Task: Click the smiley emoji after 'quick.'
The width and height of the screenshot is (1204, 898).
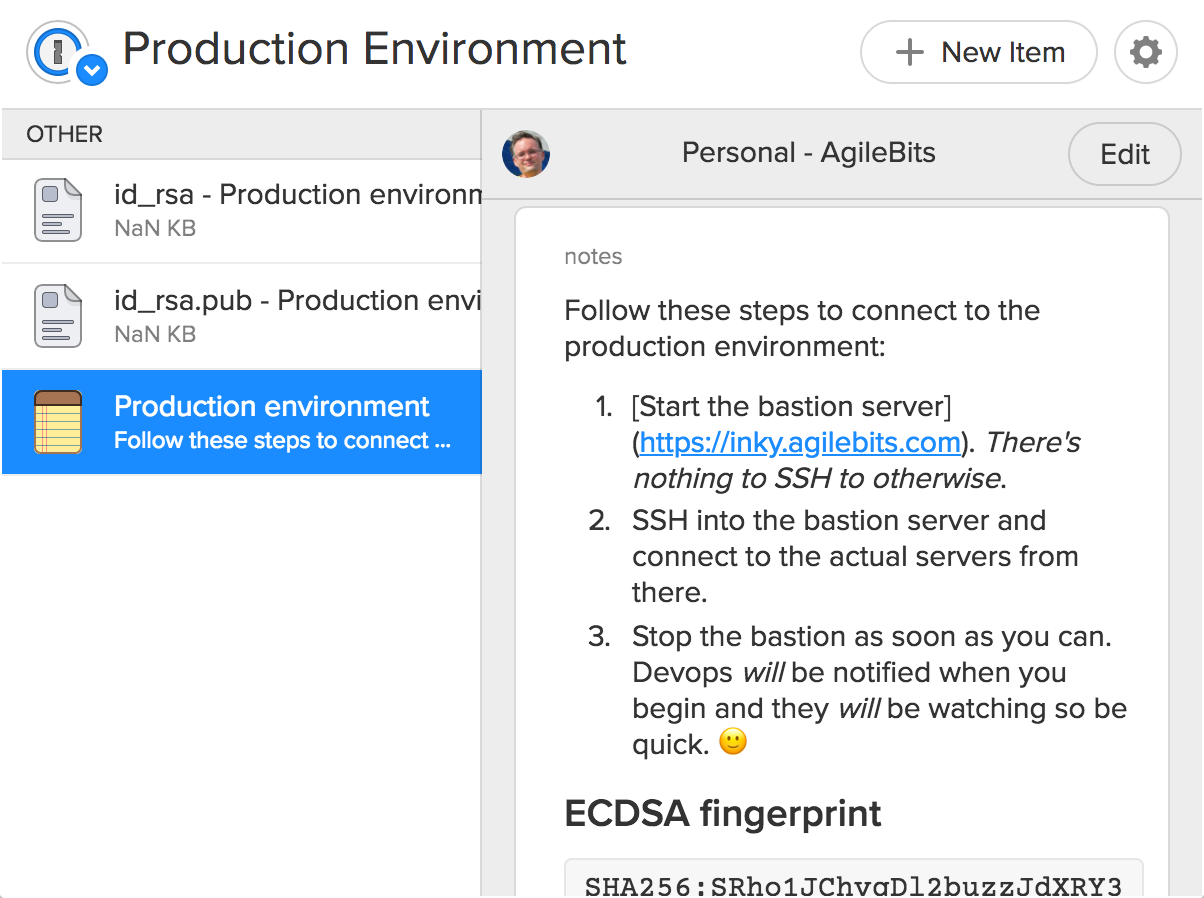Action: (733, 742)
